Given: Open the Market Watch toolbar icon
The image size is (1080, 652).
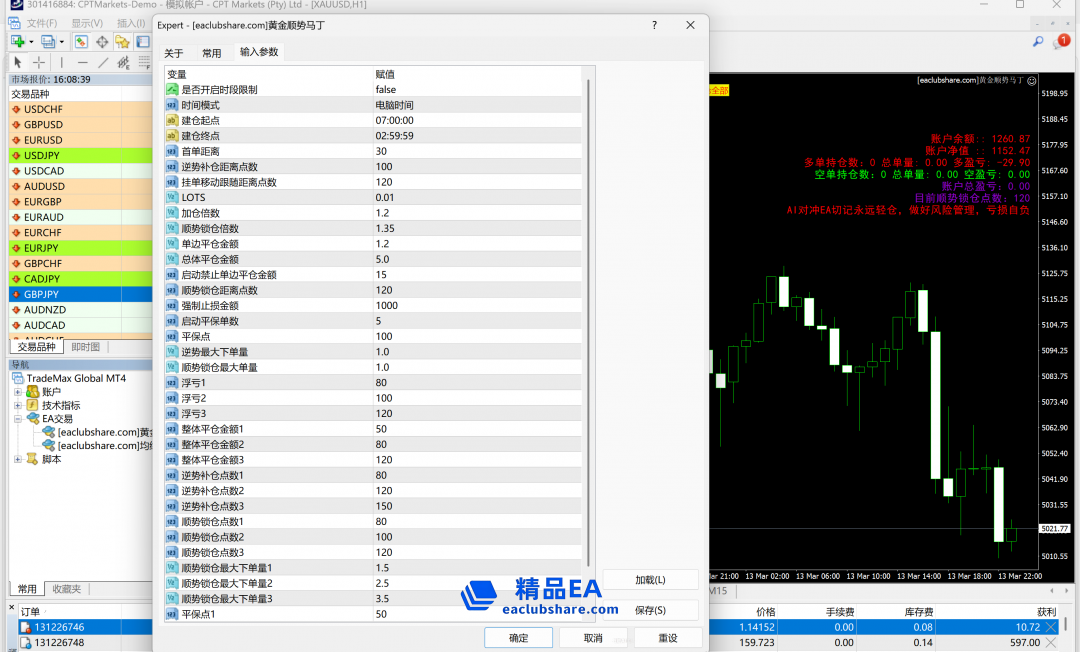Looking at the screenshot, I should [x=81, y=41].
